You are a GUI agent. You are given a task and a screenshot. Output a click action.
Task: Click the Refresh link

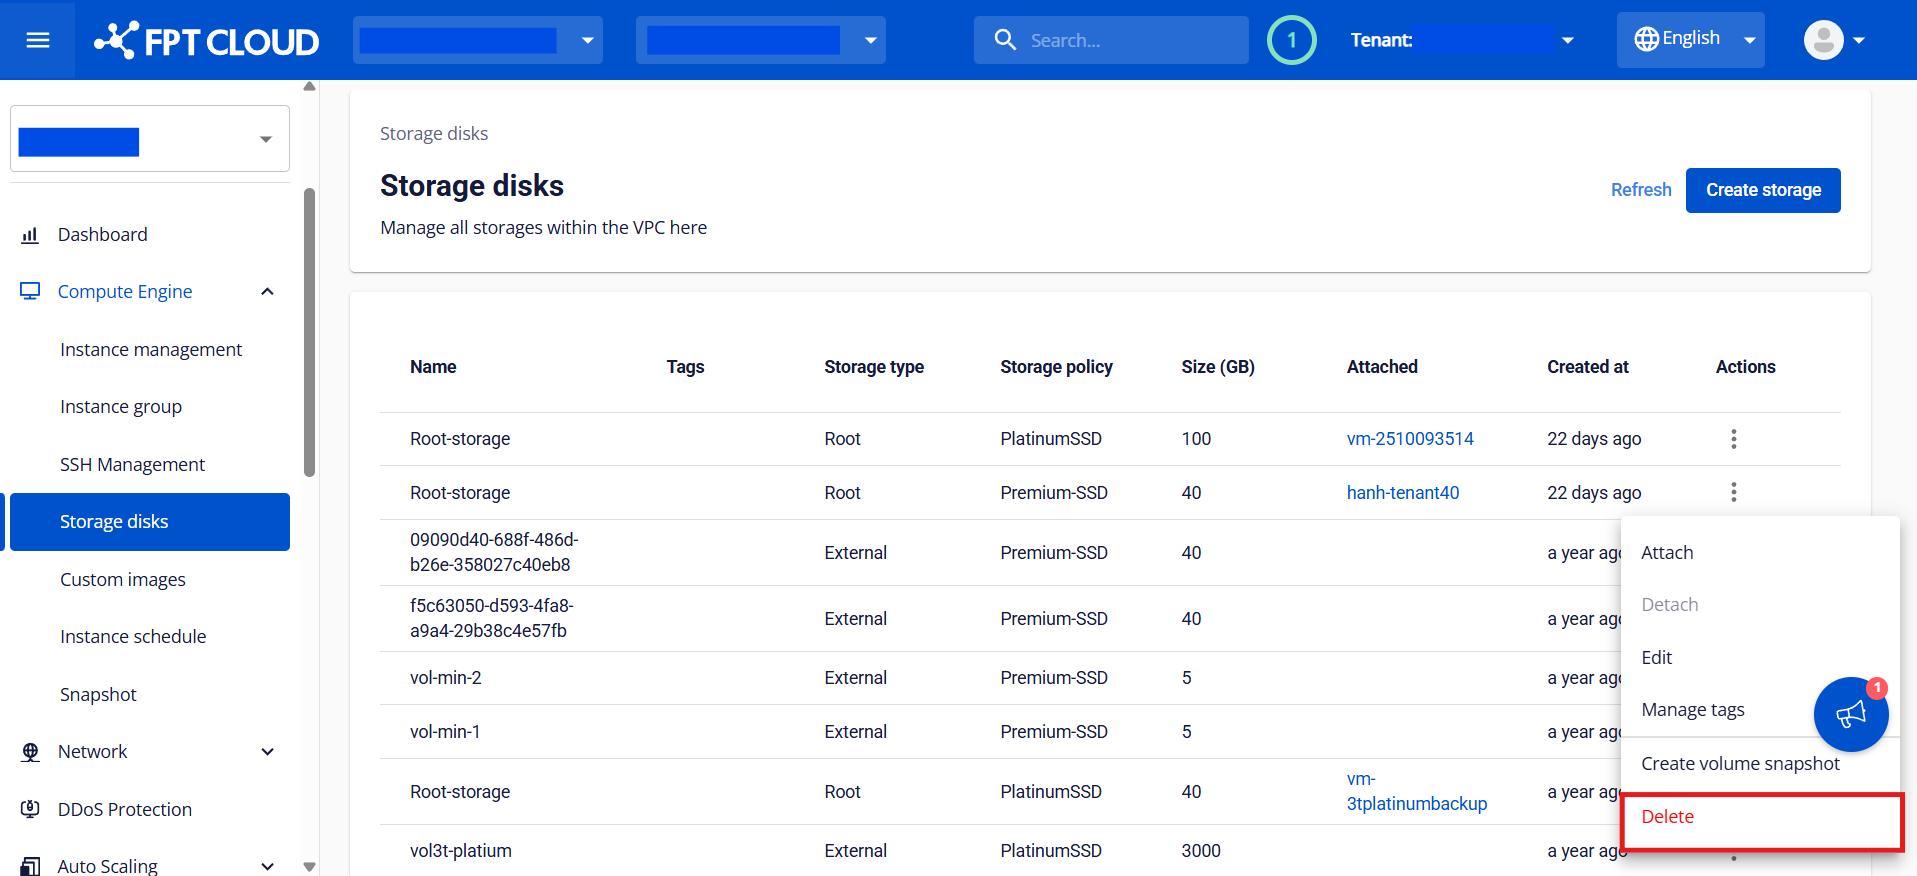[x=1640, y=190]
